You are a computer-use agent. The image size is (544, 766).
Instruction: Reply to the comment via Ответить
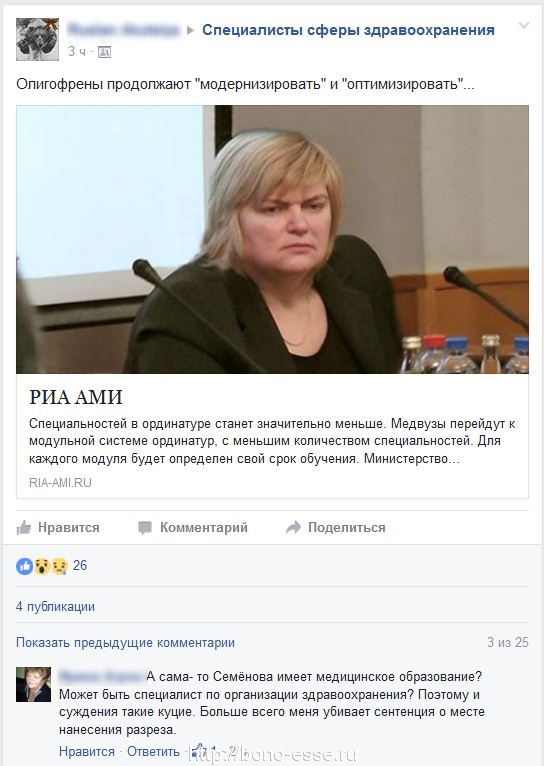pos(153,751)
